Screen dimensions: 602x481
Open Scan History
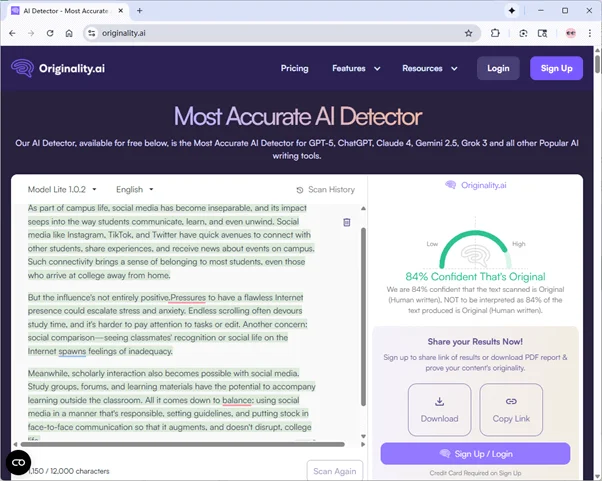325,190
